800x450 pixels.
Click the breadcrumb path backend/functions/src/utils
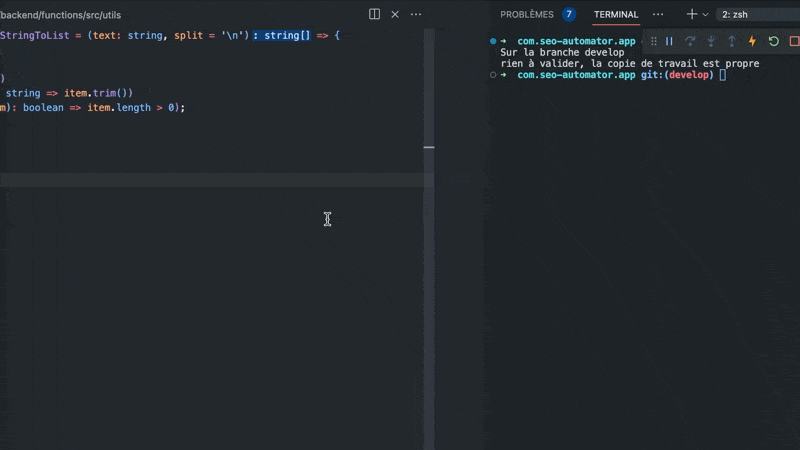(60, 15)
